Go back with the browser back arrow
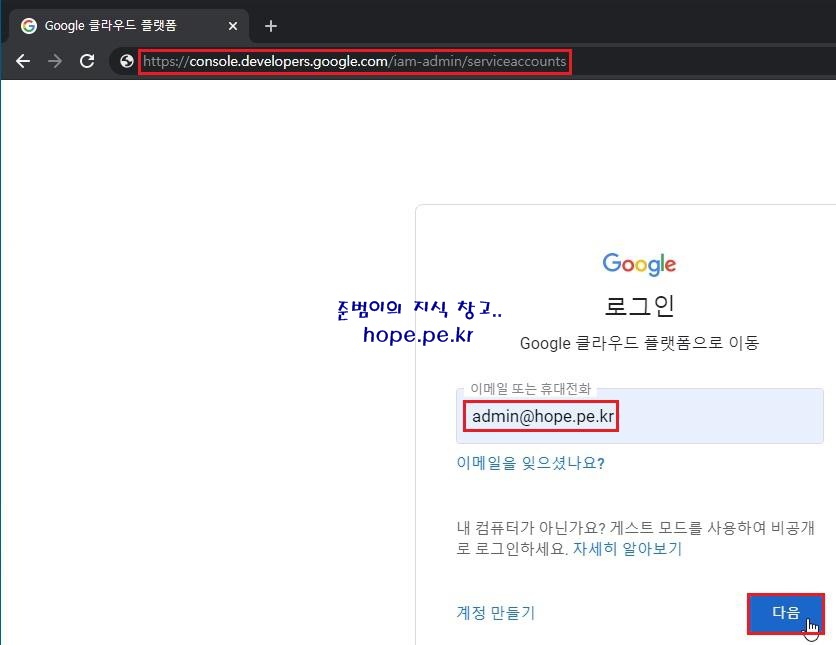The height and width of the screenshot is (645, 836). 23,61
